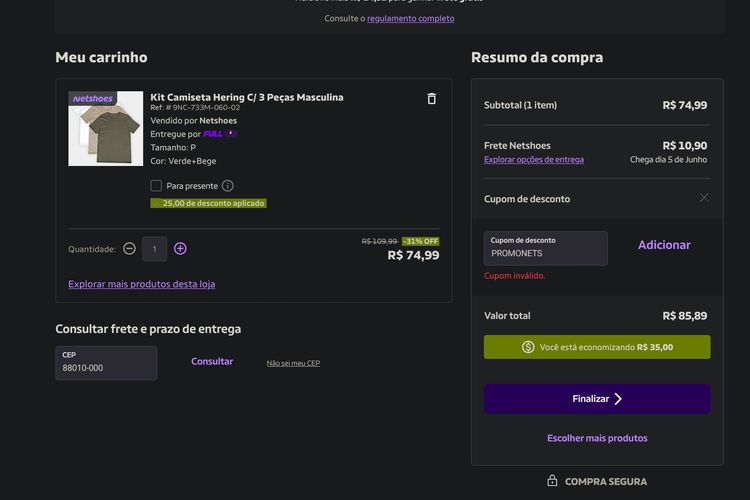
Task: Click the Netshoes seller name
Action: [x=218, y=121]
